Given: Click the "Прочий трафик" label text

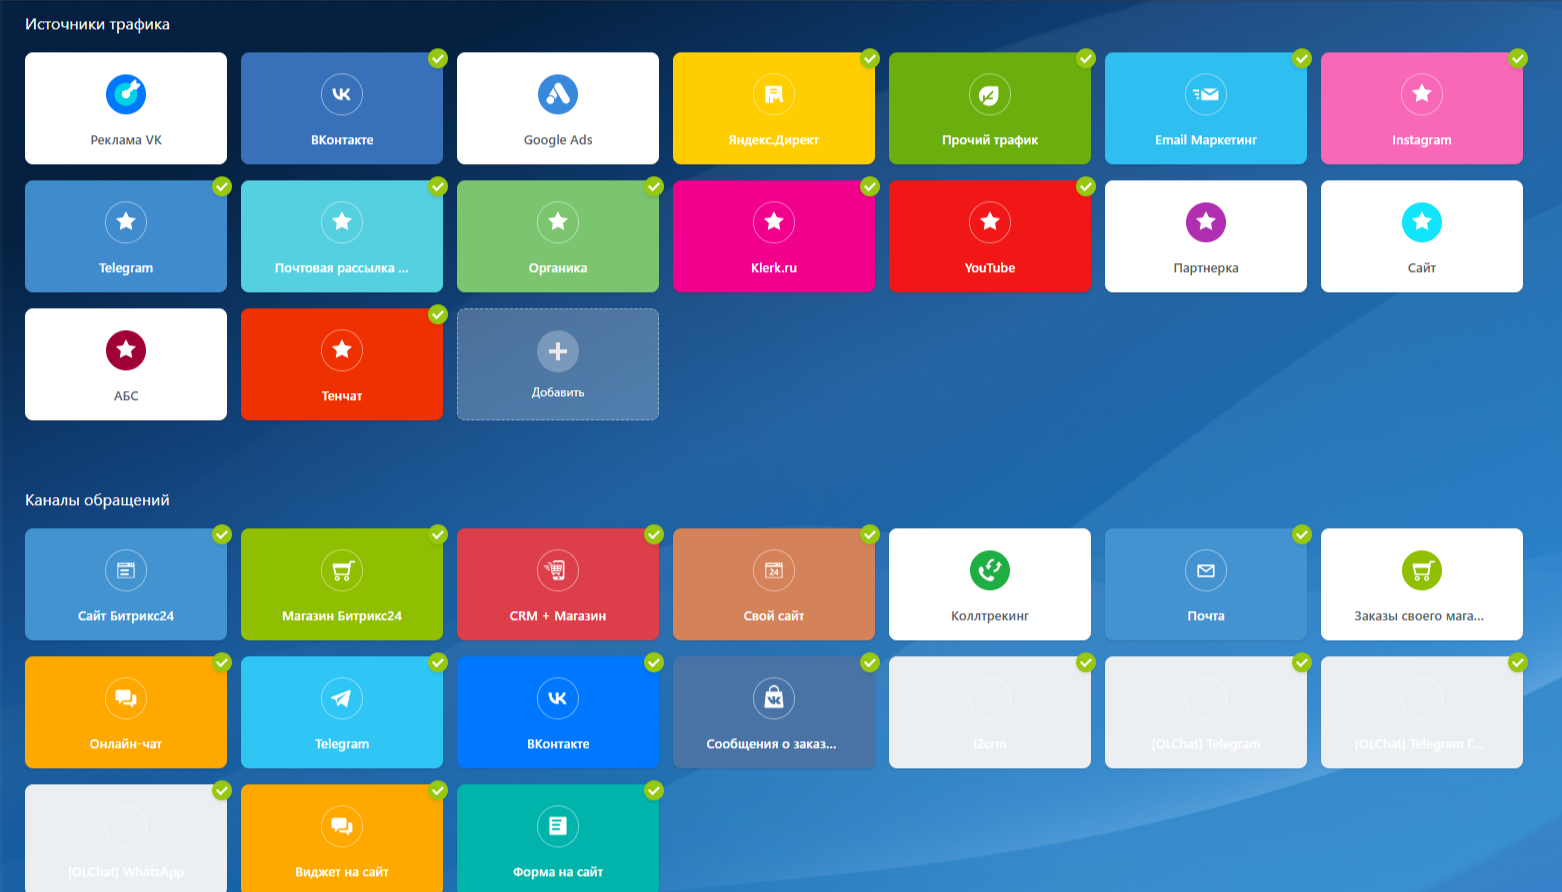Looking at the screenshot, I should point(990,140).
